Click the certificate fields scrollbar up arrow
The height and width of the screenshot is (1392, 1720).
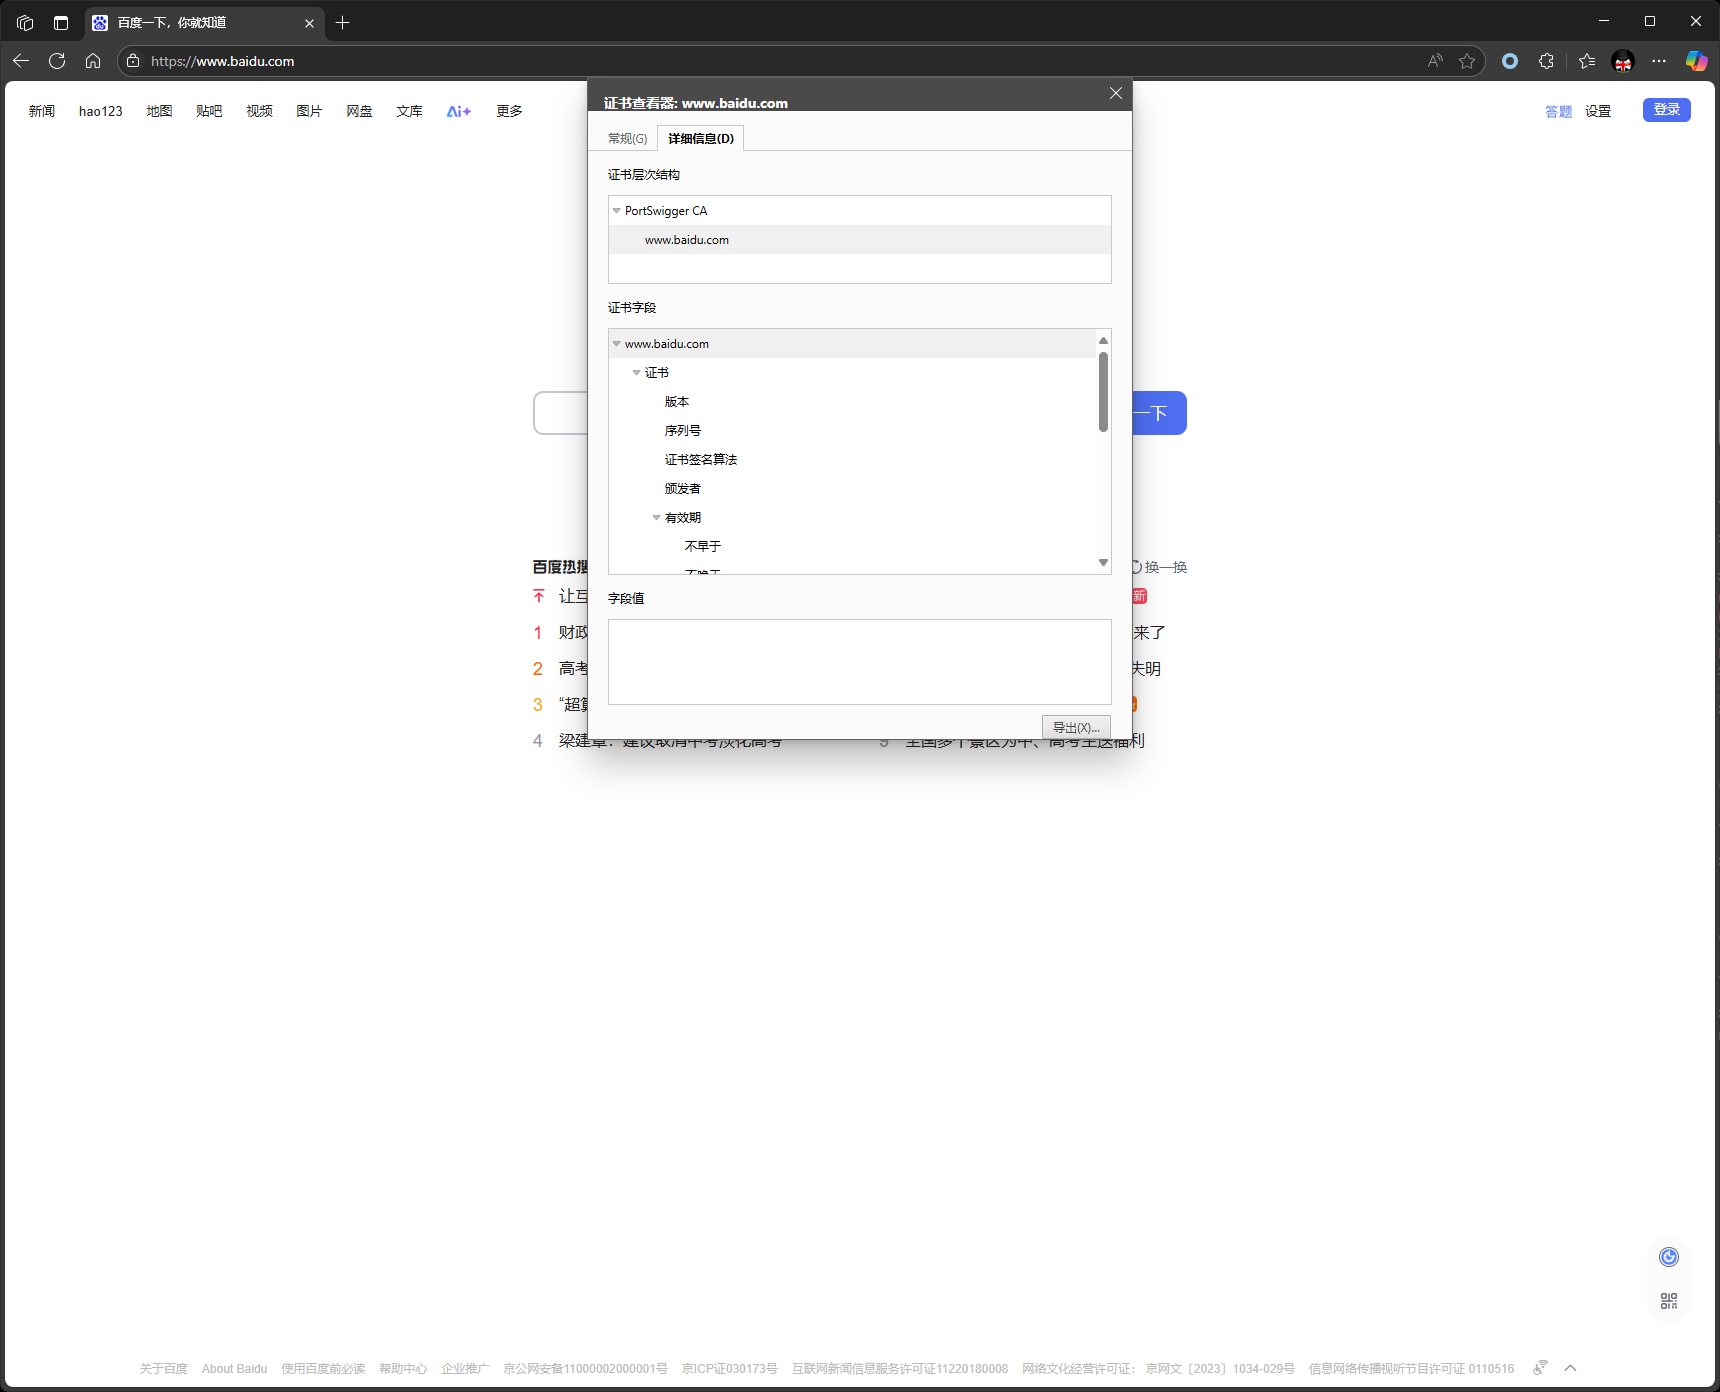1103,341
